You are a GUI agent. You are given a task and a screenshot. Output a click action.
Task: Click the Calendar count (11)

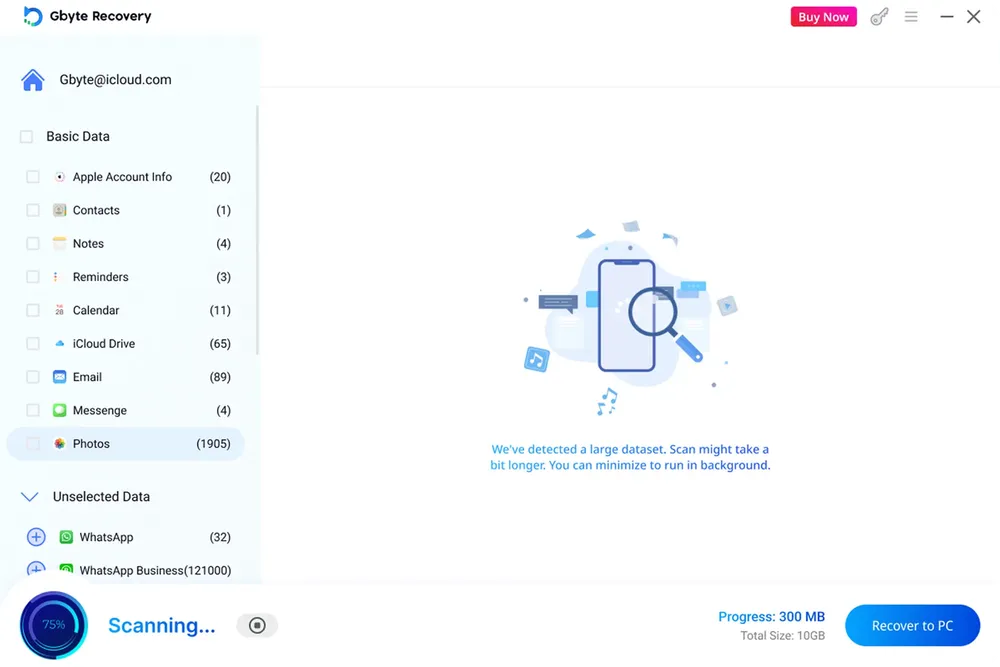tap(220, 311)
